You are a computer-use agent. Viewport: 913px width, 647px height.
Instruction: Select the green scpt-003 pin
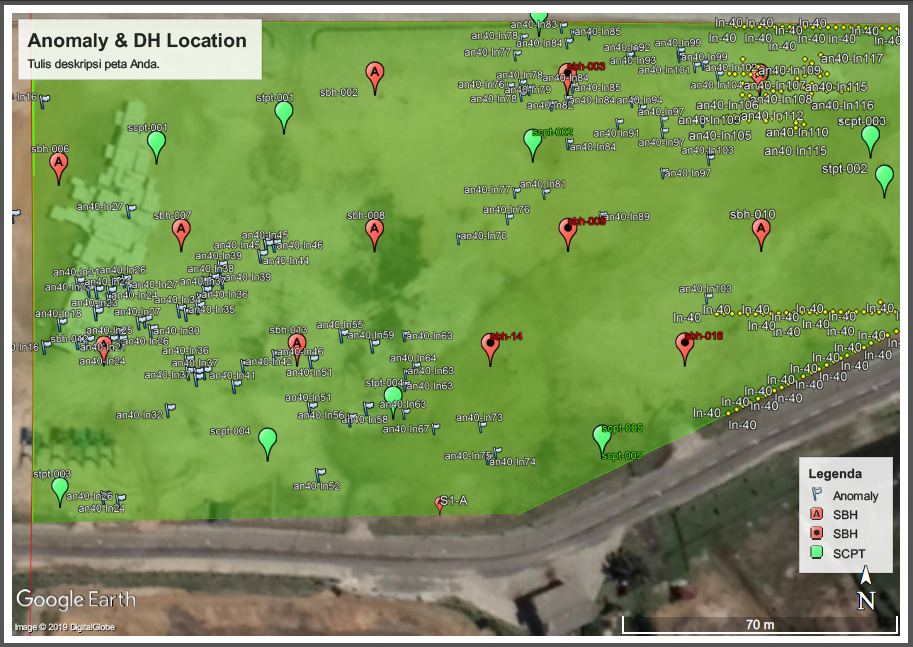coord(870,139)
